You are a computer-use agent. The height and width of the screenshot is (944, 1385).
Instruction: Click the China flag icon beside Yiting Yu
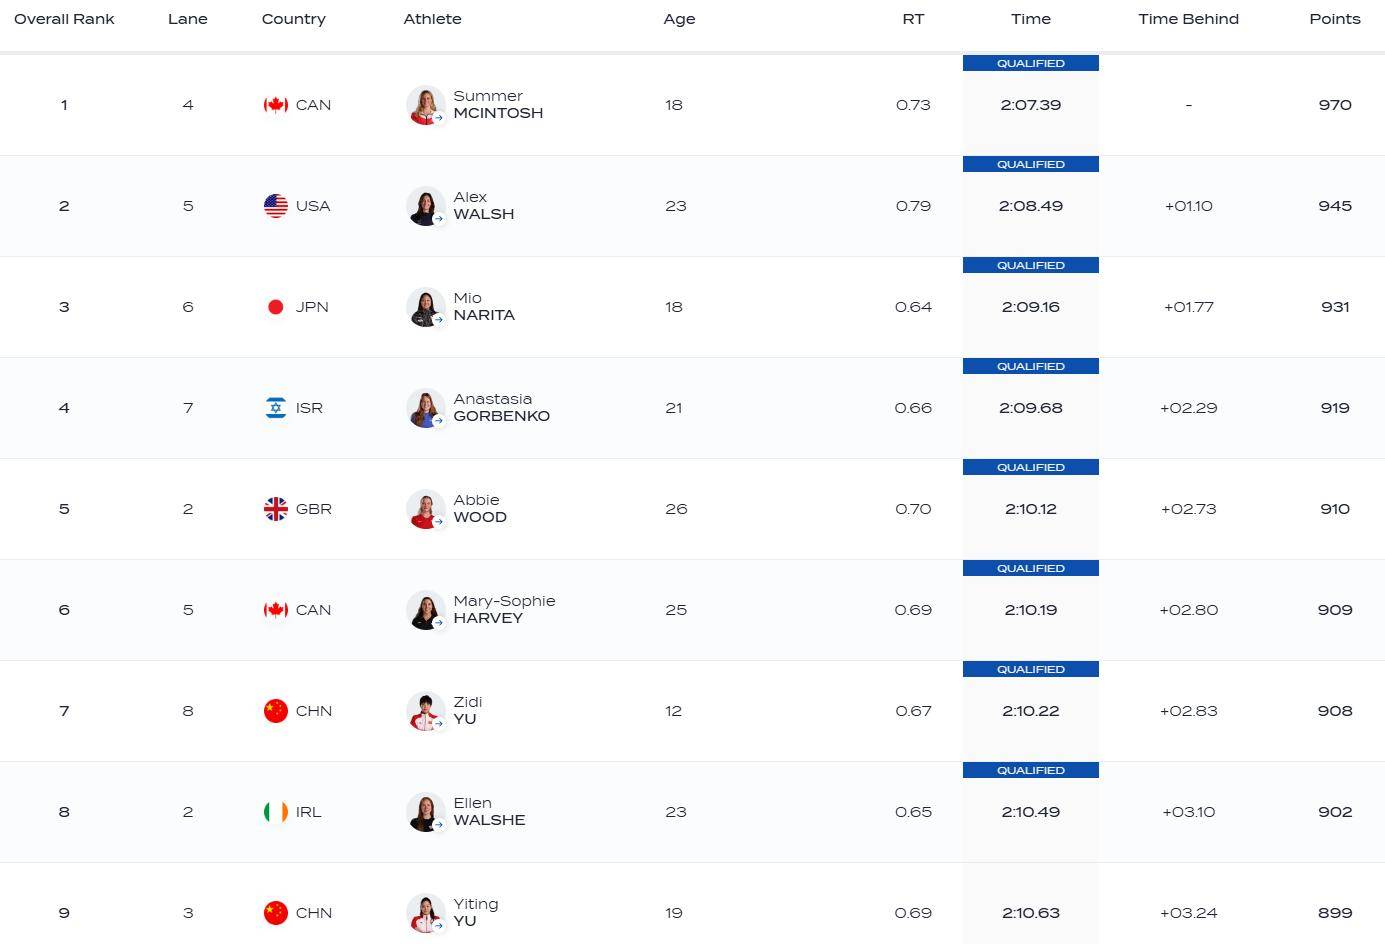[276, 913]
